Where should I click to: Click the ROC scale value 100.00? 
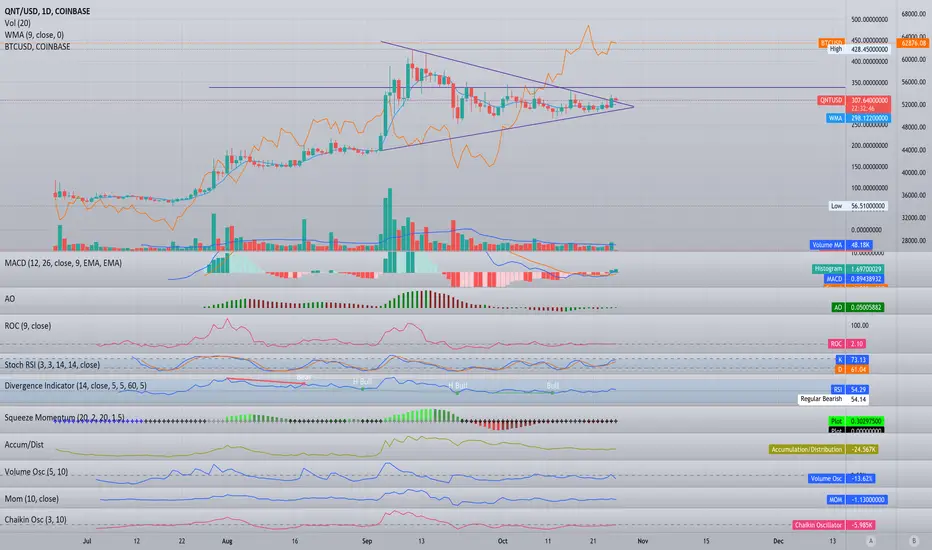click(x=860, y=325)
